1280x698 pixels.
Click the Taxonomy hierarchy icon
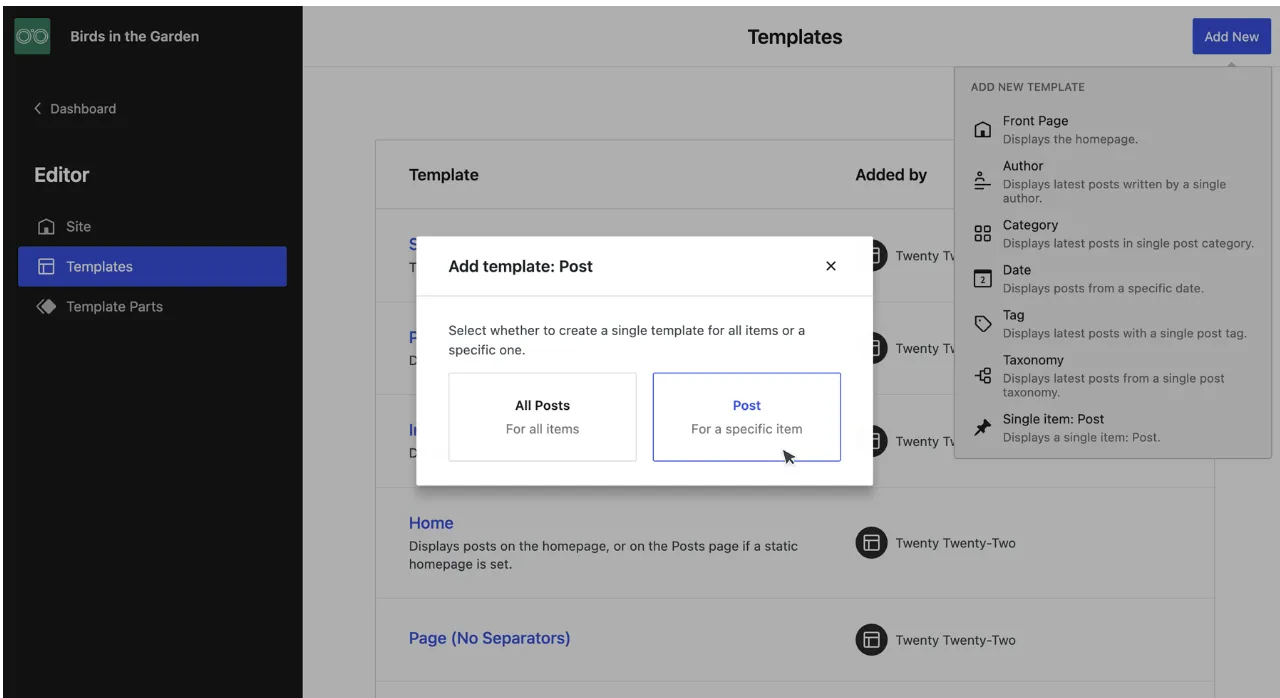tap(983, 376)
